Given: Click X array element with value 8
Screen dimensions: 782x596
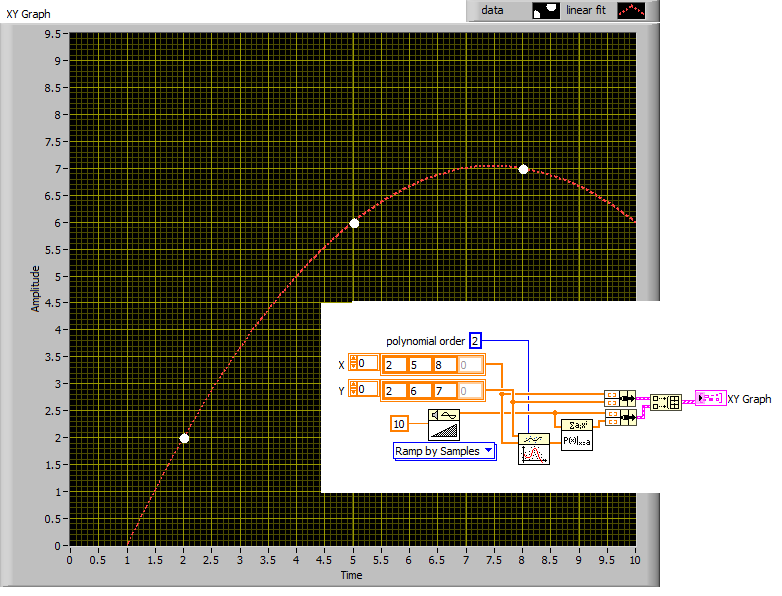Looking at the screenshot, I should [444, 365].
